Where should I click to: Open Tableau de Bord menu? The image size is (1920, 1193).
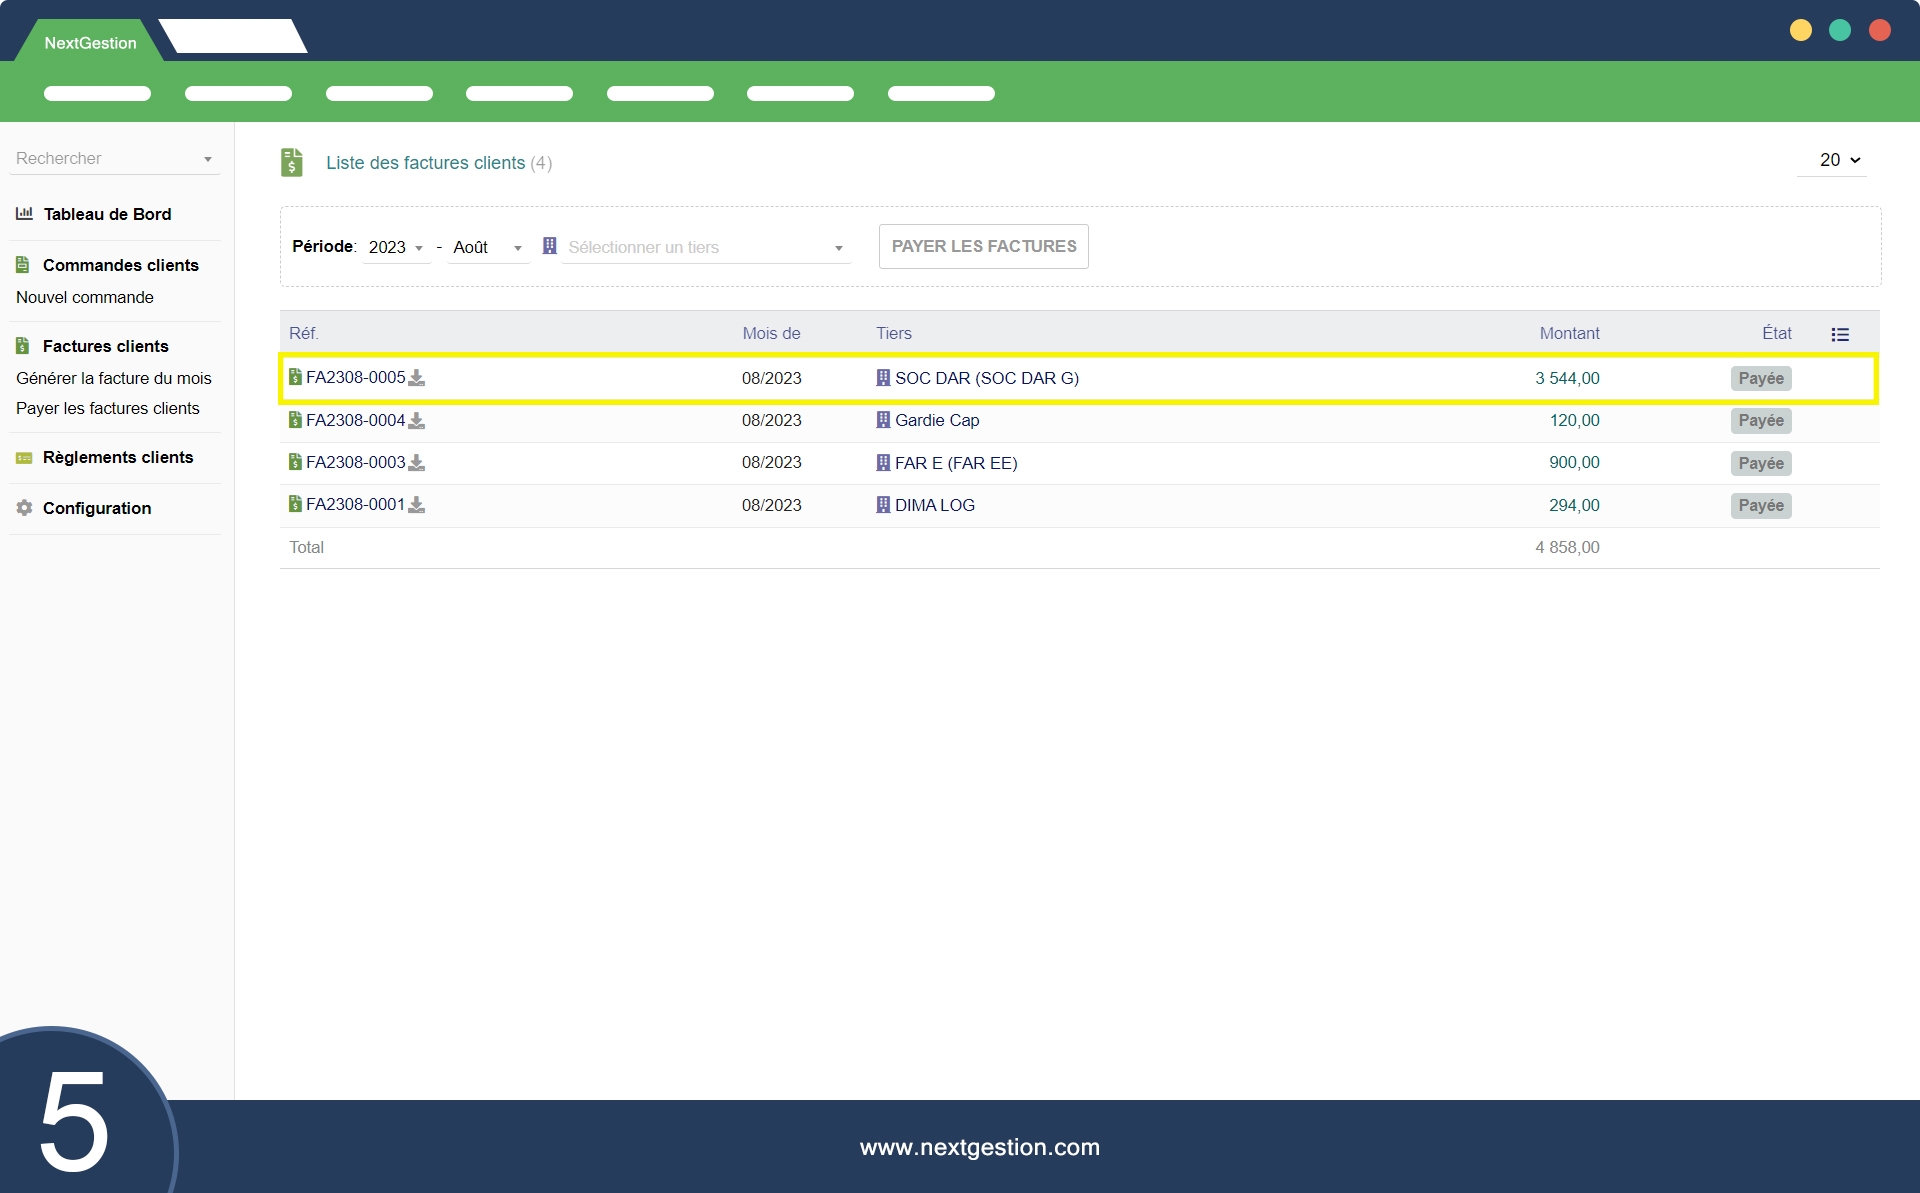coord(107,214)
